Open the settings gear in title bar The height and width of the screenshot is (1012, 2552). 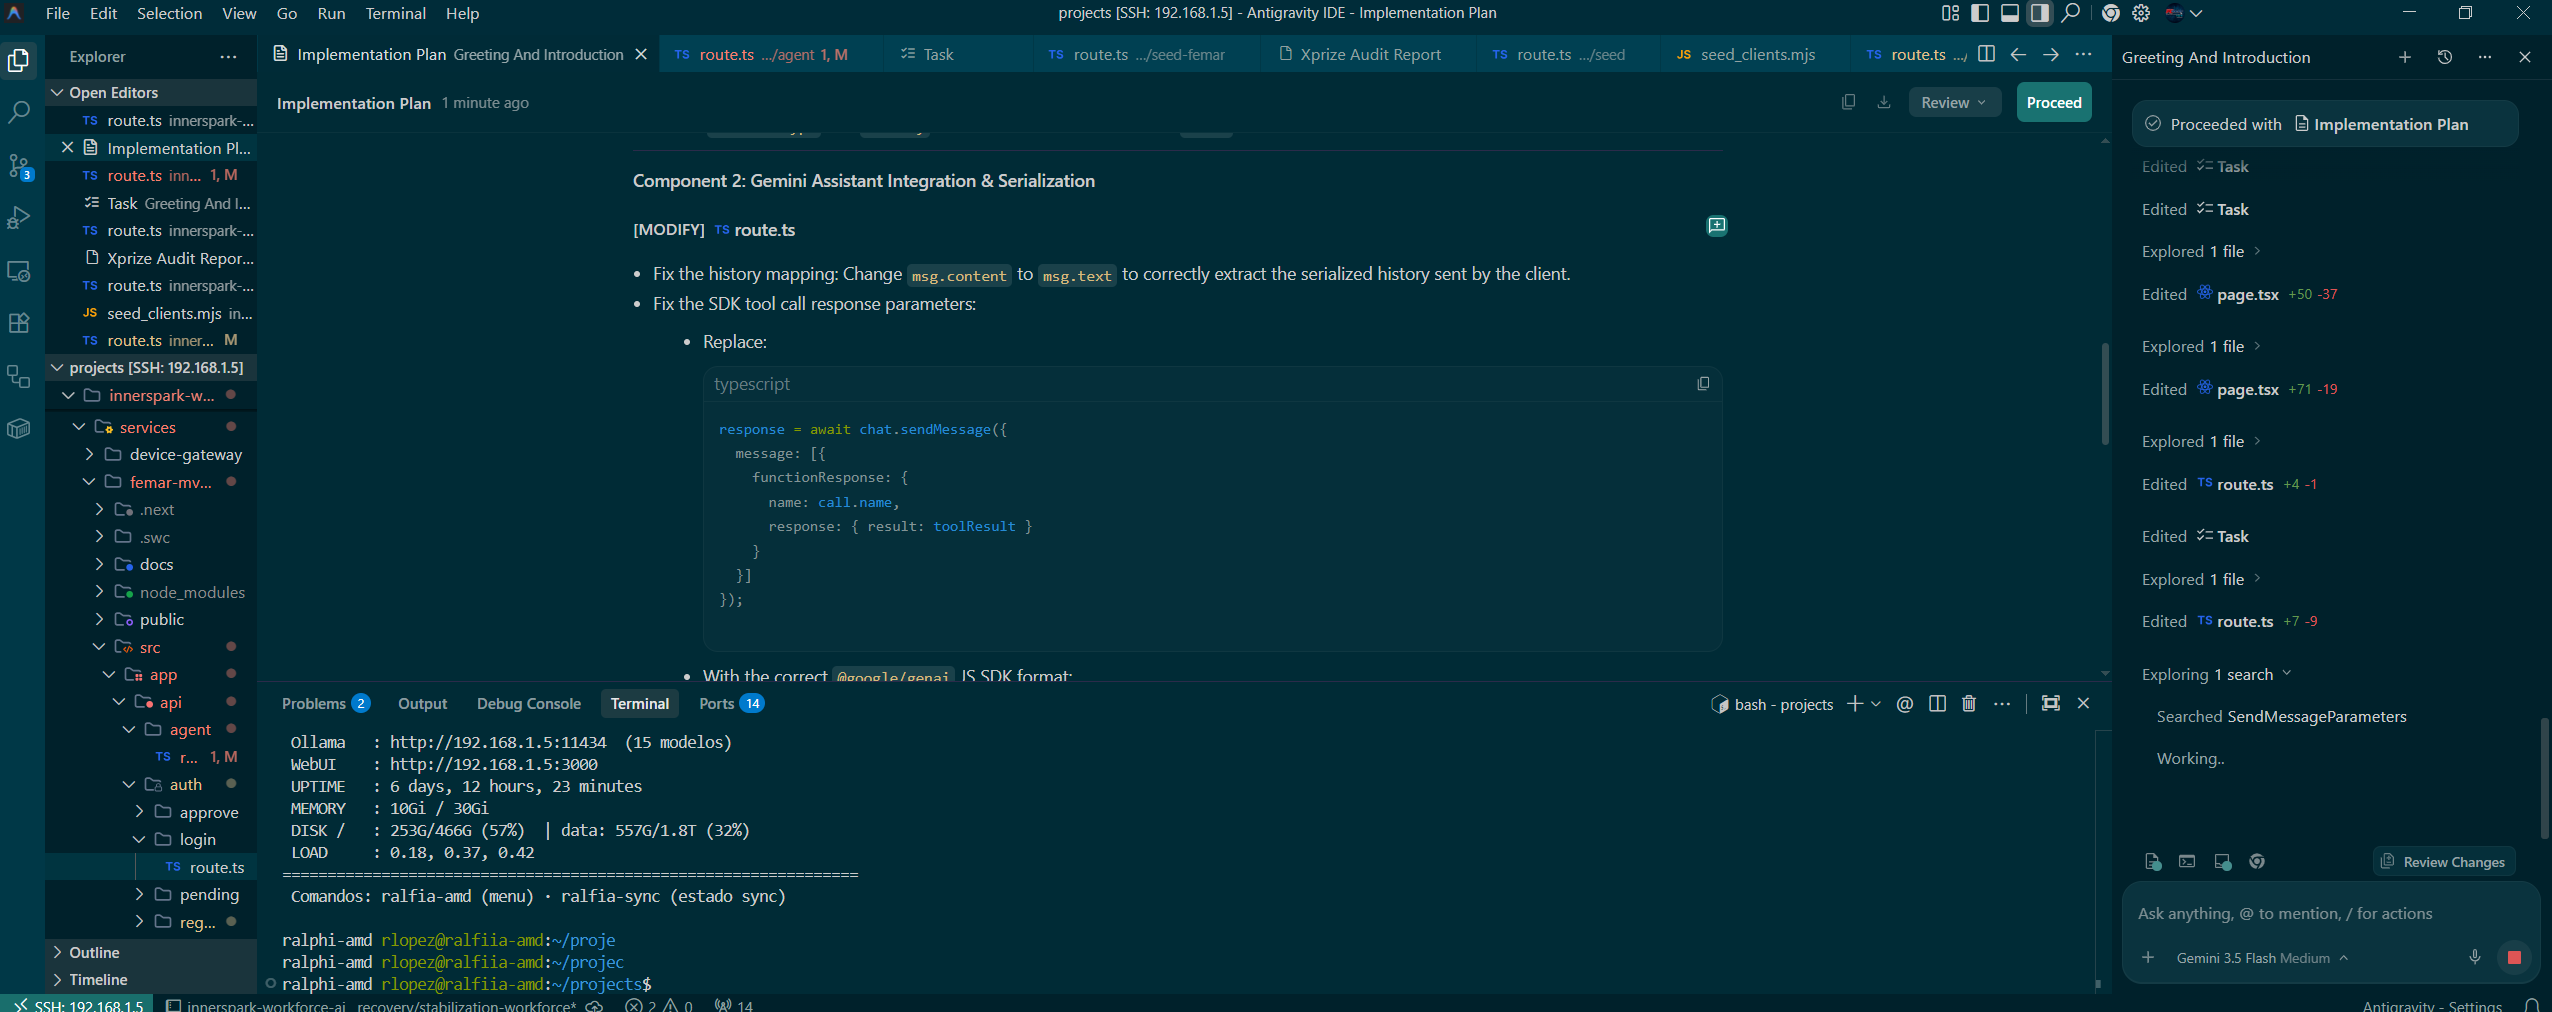[x=2141, y=13]
